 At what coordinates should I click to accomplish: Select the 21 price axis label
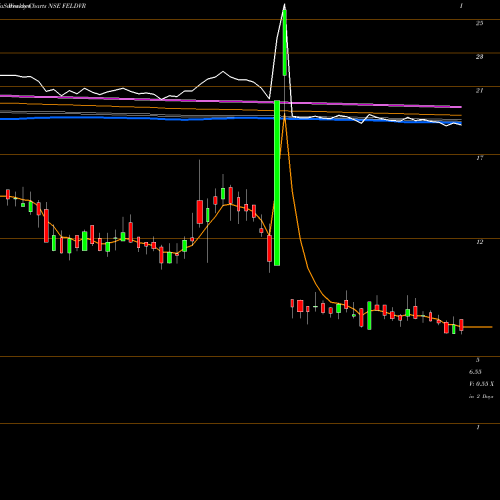coord(479,90)
